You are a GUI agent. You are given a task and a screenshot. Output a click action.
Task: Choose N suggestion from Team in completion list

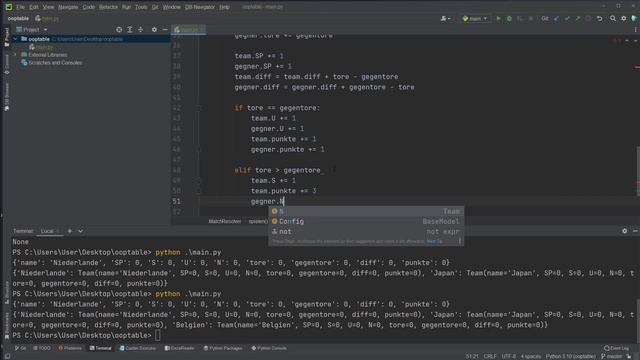point(366,211)
